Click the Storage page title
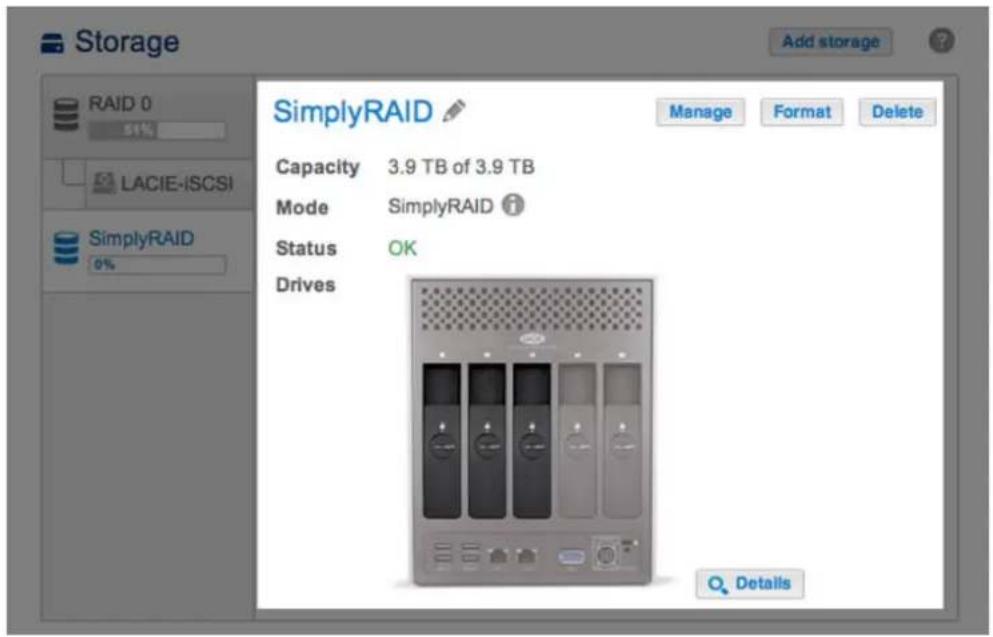Image resolution: width=993 pixels, height=637 pixels. pos(127,42)
